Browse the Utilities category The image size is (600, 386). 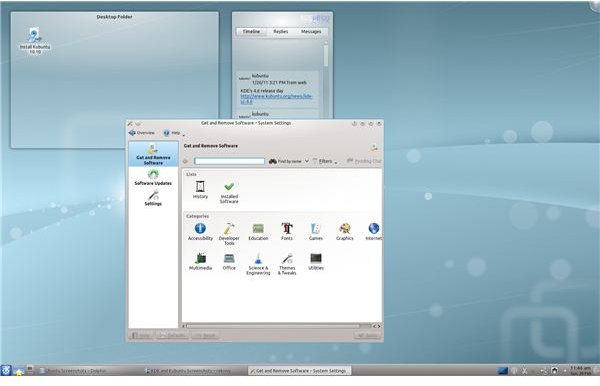(316, 261)
